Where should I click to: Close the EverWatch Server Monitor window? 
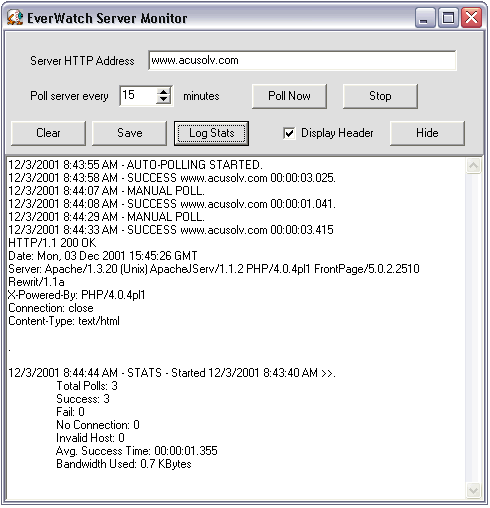pyautogui.click(x=471, y=18)
